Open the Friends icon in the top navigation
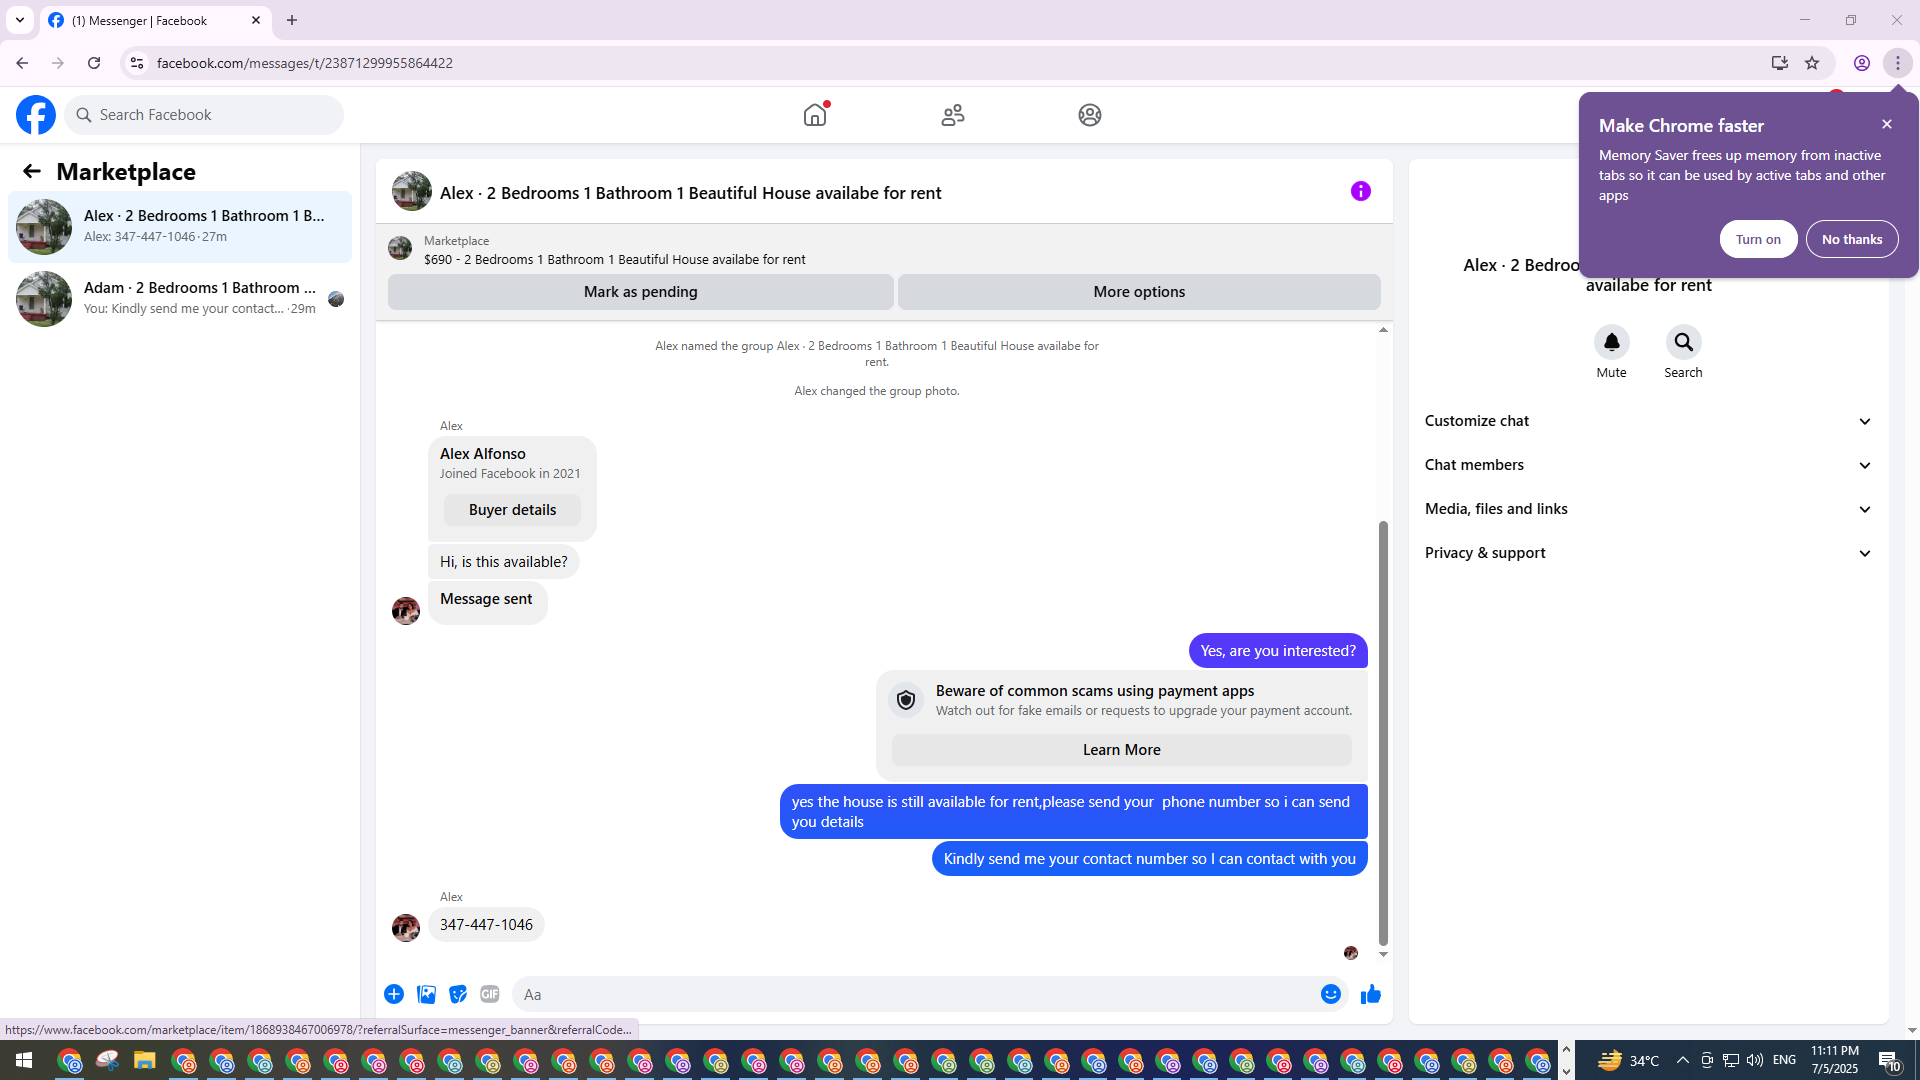Viewport: 1920px width, 1080px height. 952,115
